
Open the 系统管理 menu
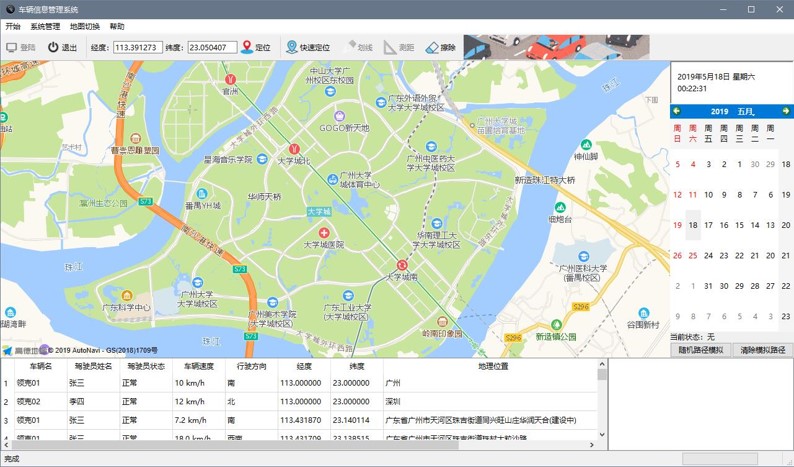pos(45,26)
